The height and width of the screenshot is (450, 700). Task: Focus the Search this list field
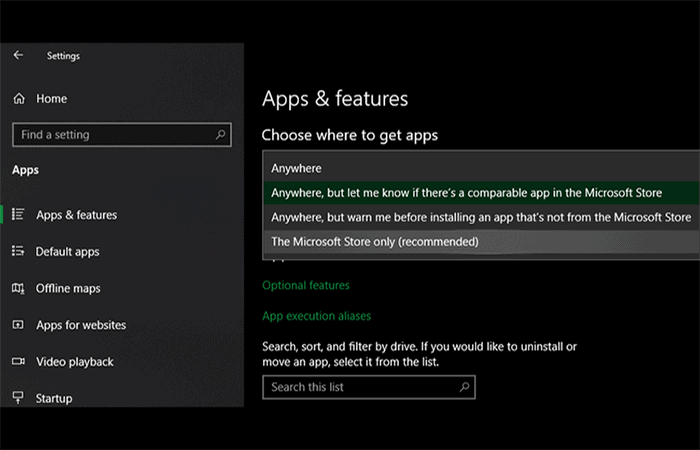coord(369,387)
